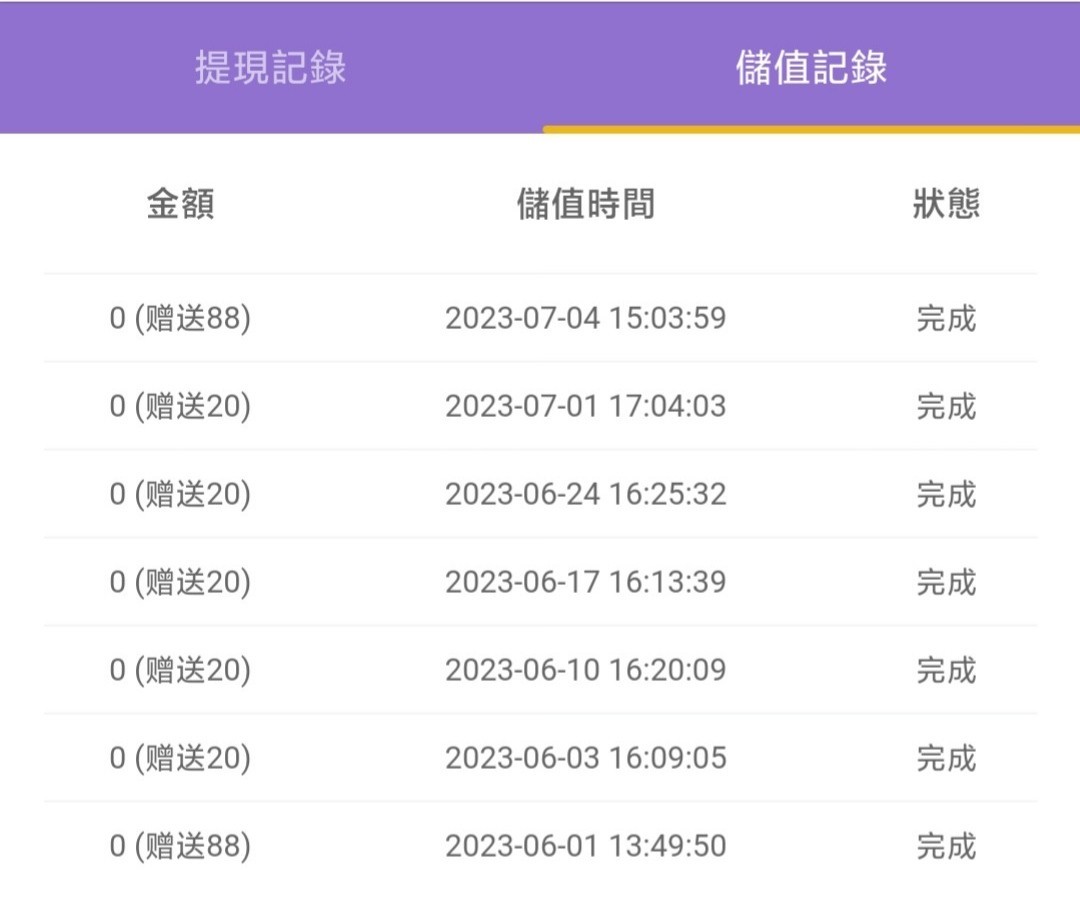Screen dimensions: 1080x907
Task: Click the 金額 column header
Action: (180, 204)
